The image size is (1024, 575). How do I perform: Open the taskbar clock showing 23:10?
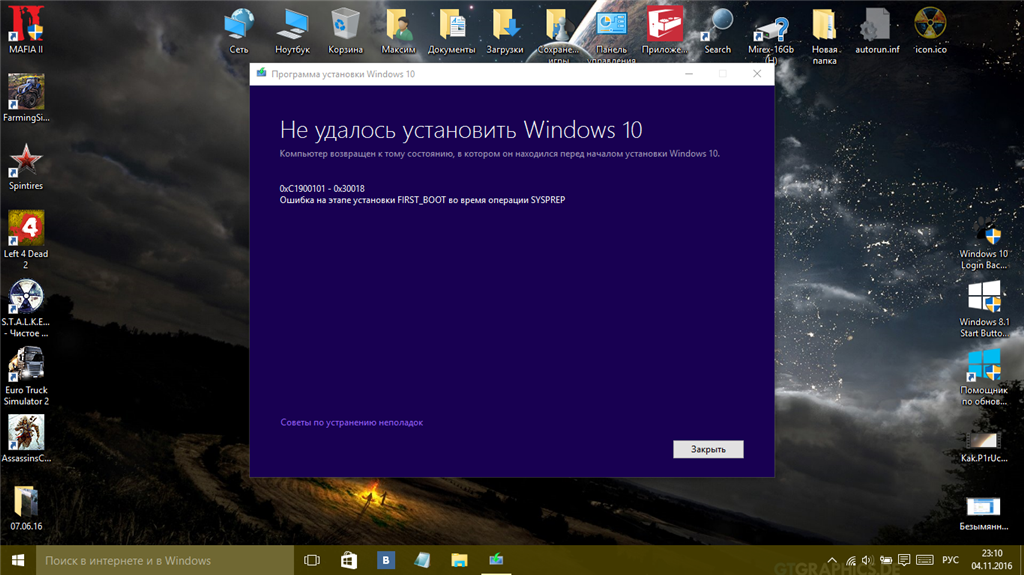[991, 560]
